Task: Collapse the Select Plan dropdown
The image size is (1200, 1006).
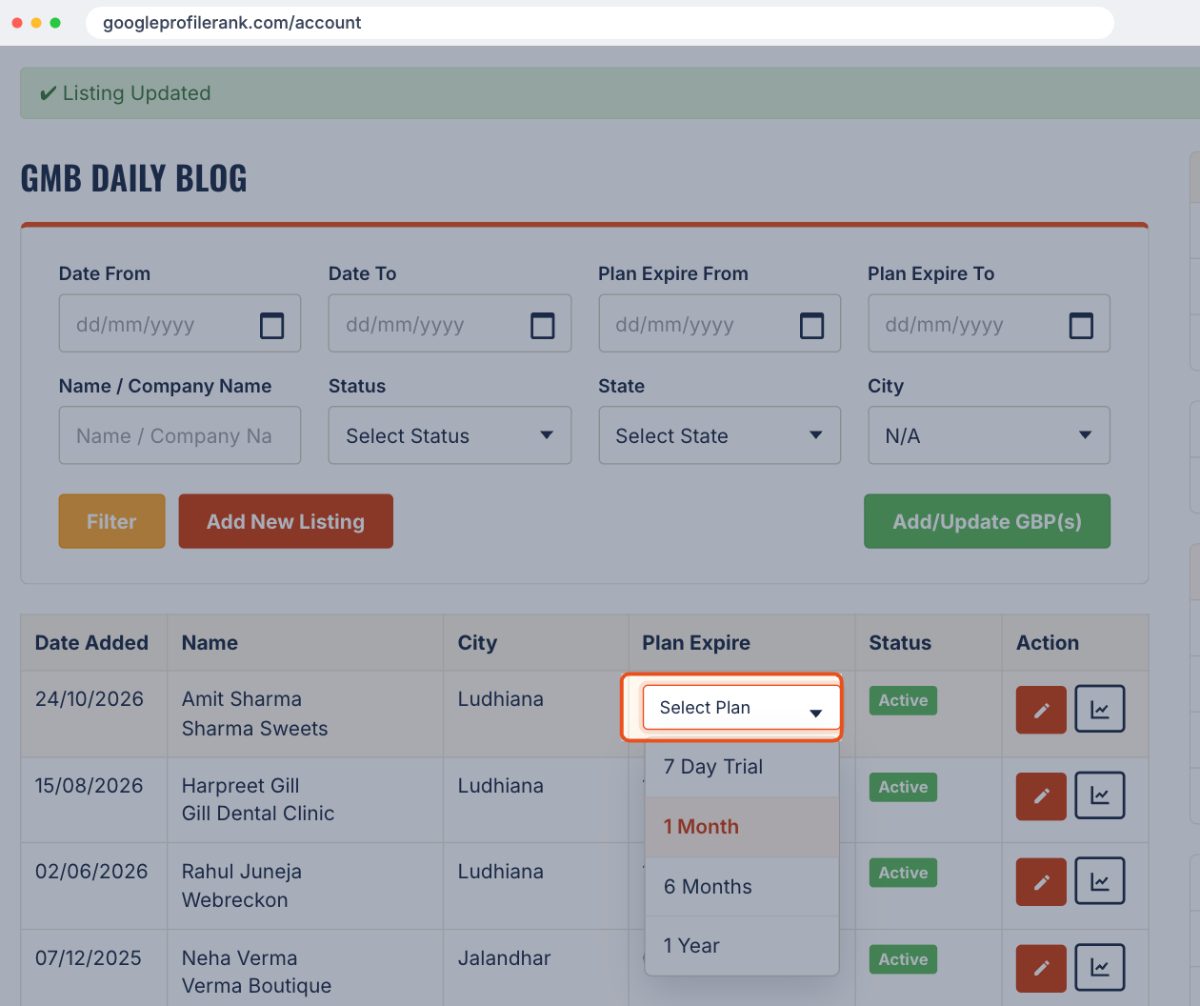Action: 741,708
